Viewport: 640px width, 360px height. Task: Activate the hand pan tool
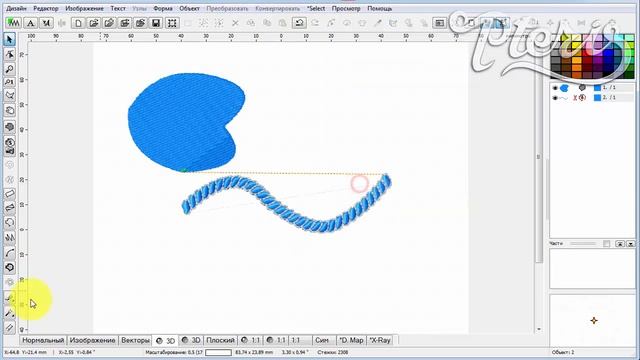tap(9, 110)
